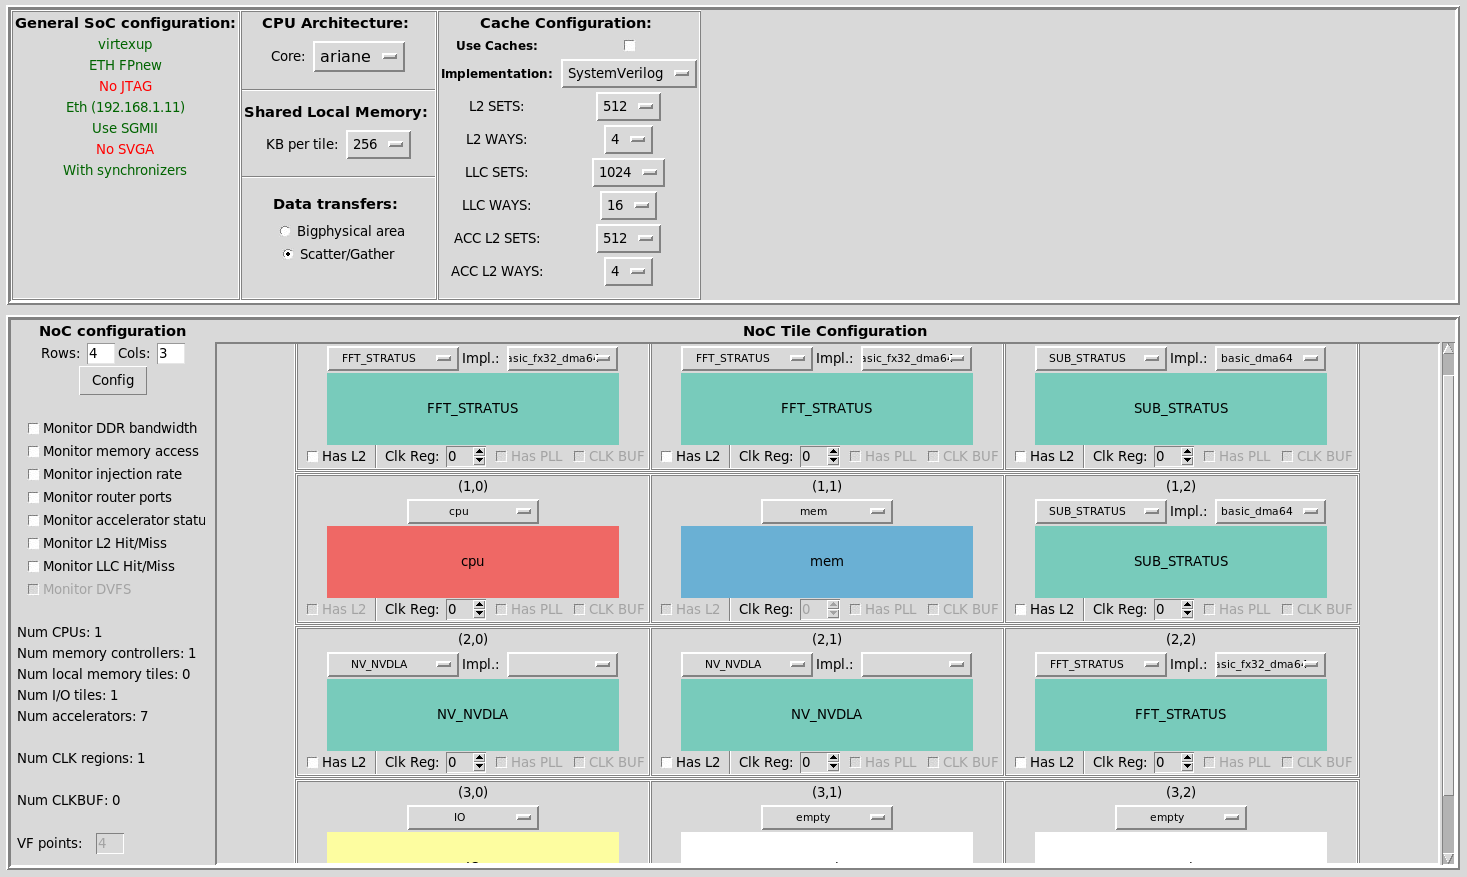The width and height of the screenshot is (1467, 877).
Task: Click the 'Num CLK regions: 1' text
Action: [x=81, y=758]
